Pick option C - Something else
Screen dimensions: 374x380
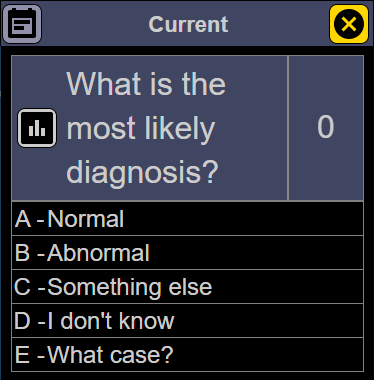[x=187, y=287]
